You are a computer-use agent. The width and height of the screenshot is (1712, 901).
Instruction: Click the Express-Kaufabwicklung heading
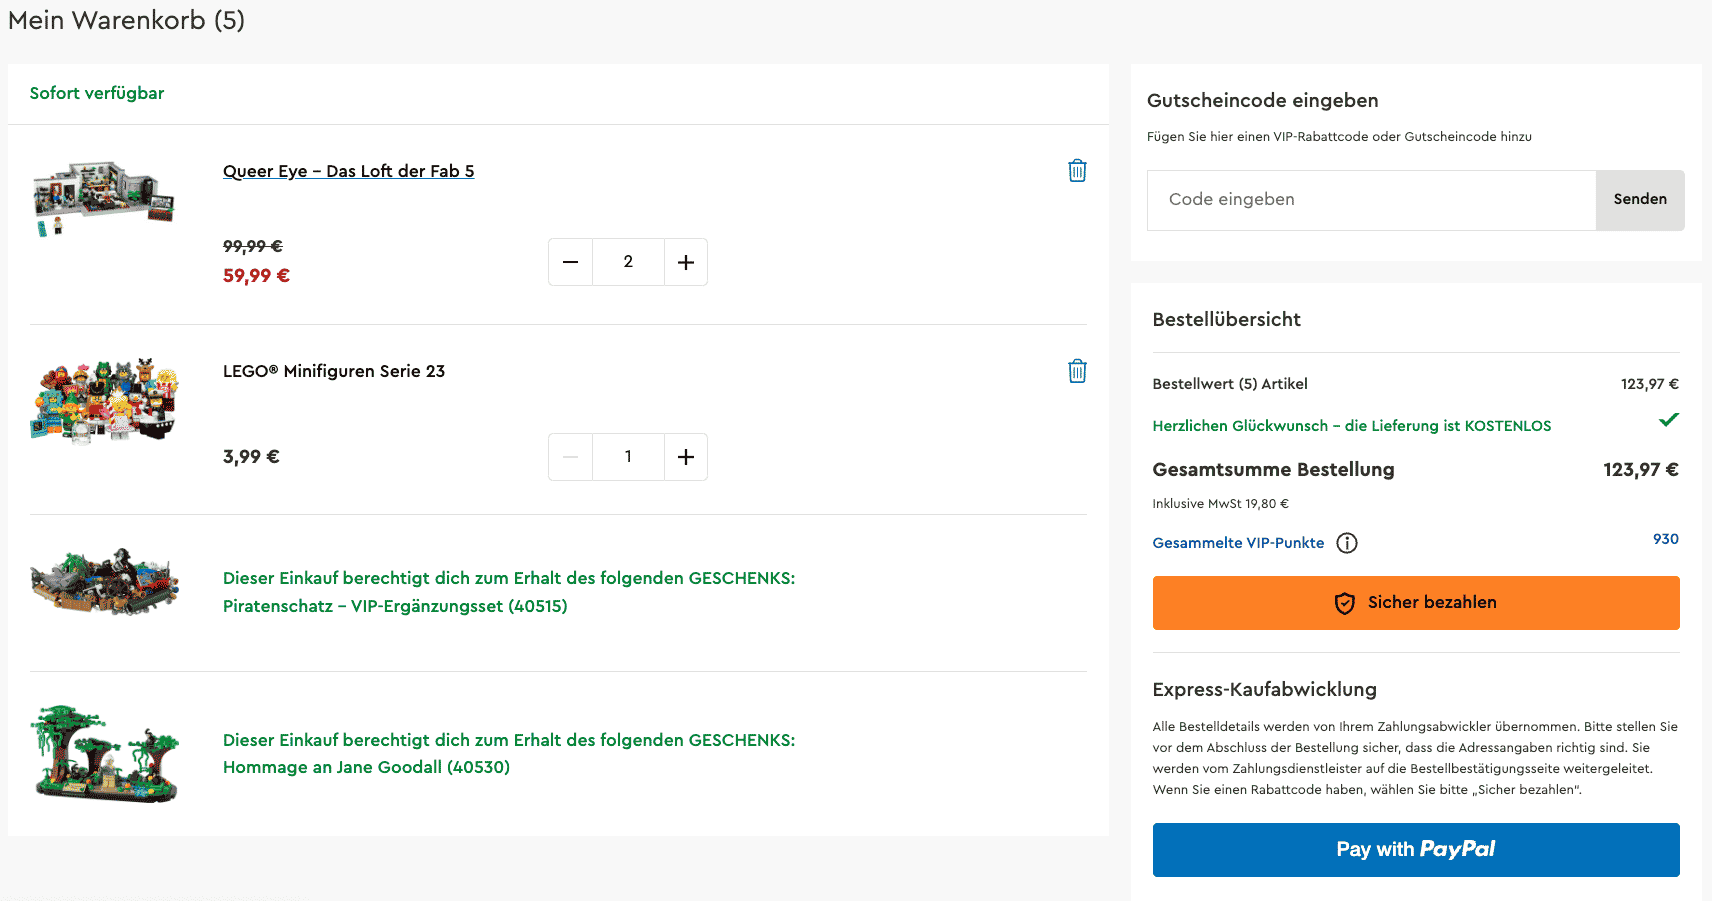[x=1264, y=690]
